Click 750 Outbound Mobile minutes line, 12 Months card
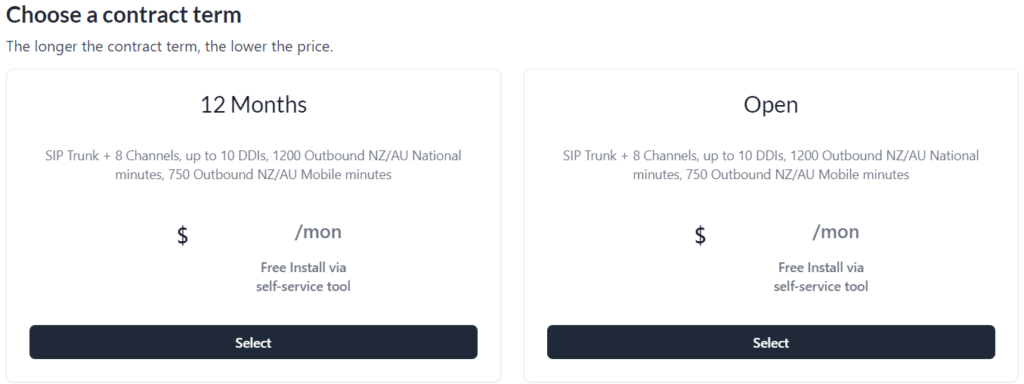Viewport: 1024px width, 384px height. pos(253,175)
